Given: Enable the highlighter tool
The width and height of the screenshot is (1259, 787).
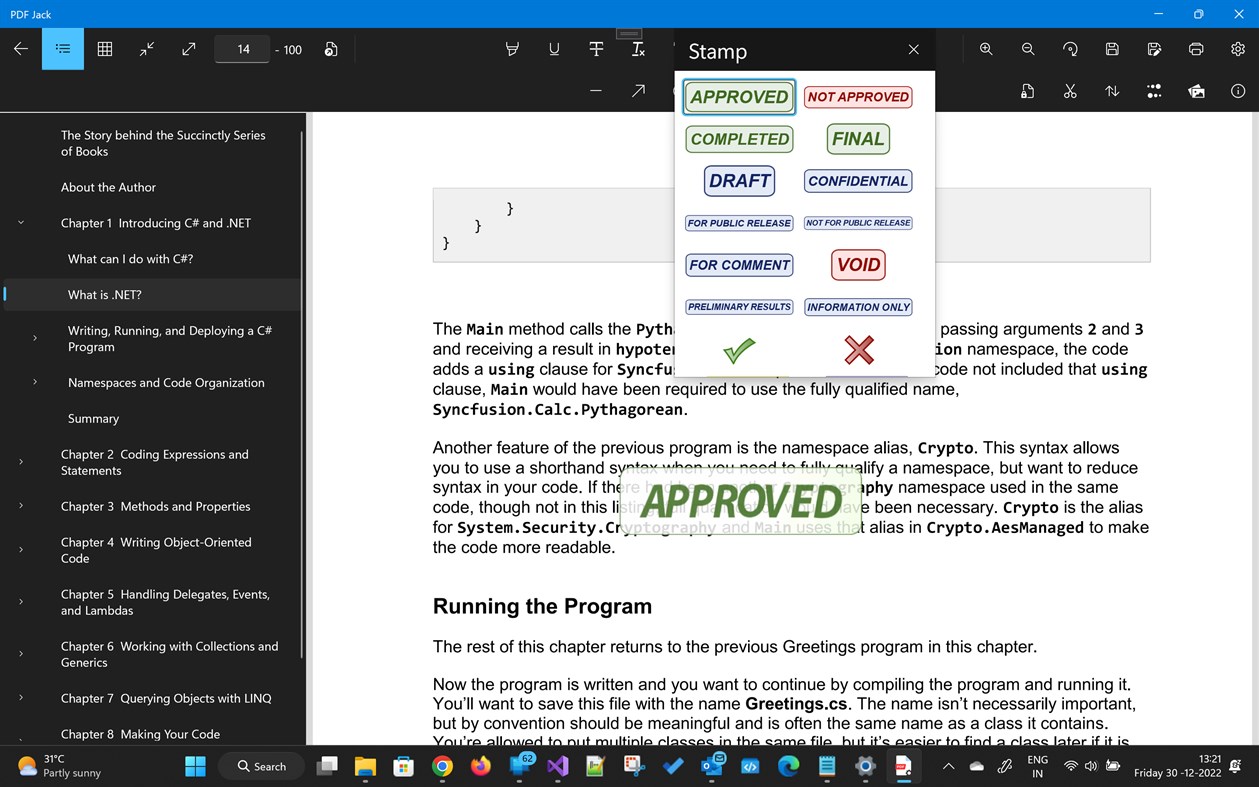Looking at the screenshot, I should coord(513,49).
